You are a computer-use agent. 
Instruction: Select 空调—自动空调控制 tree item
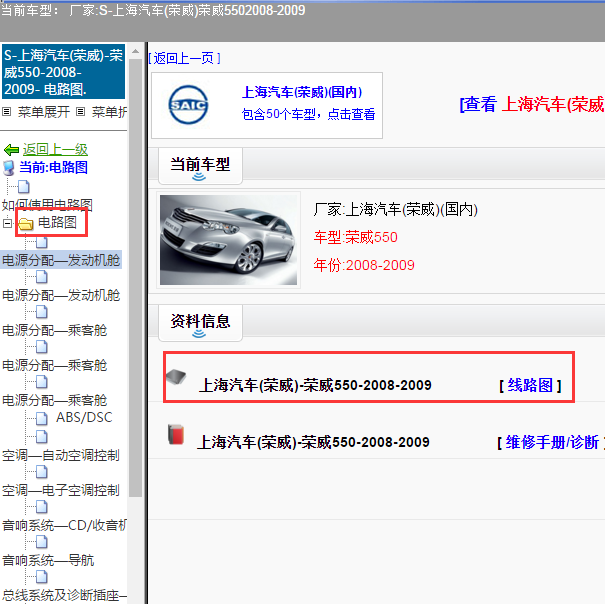(61, 455)
